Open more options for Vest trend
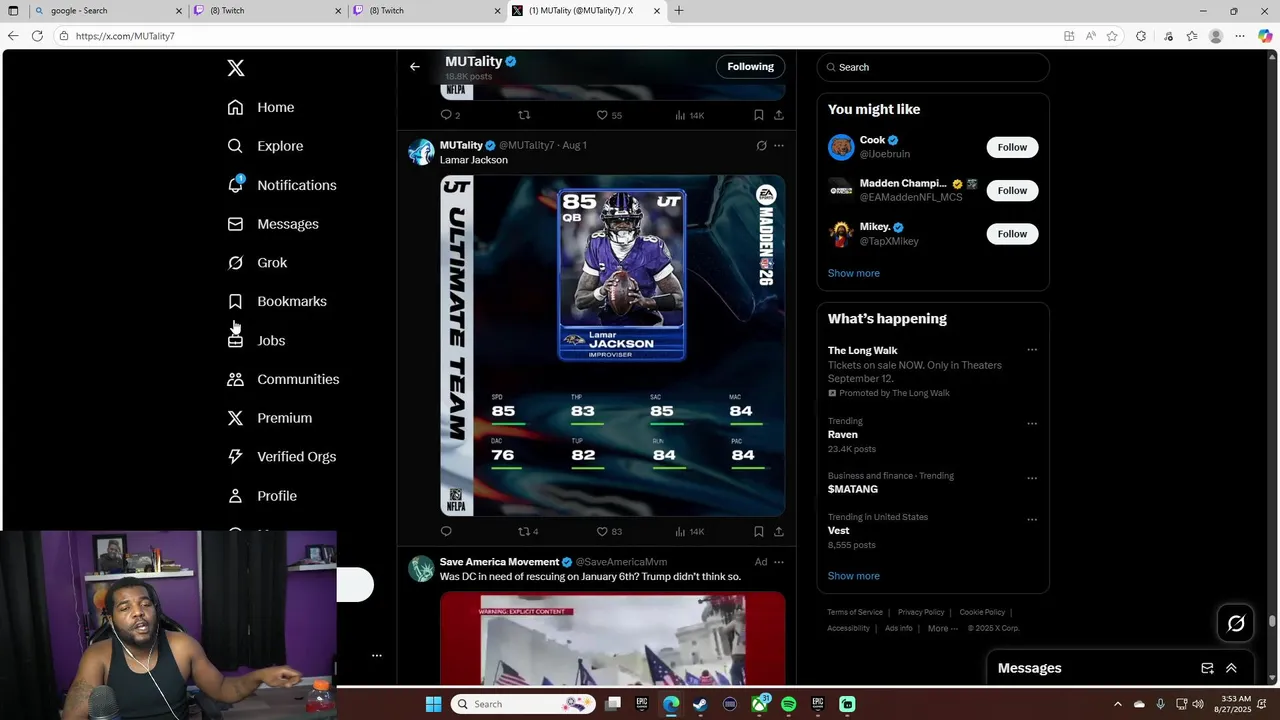 point(1032,519)
